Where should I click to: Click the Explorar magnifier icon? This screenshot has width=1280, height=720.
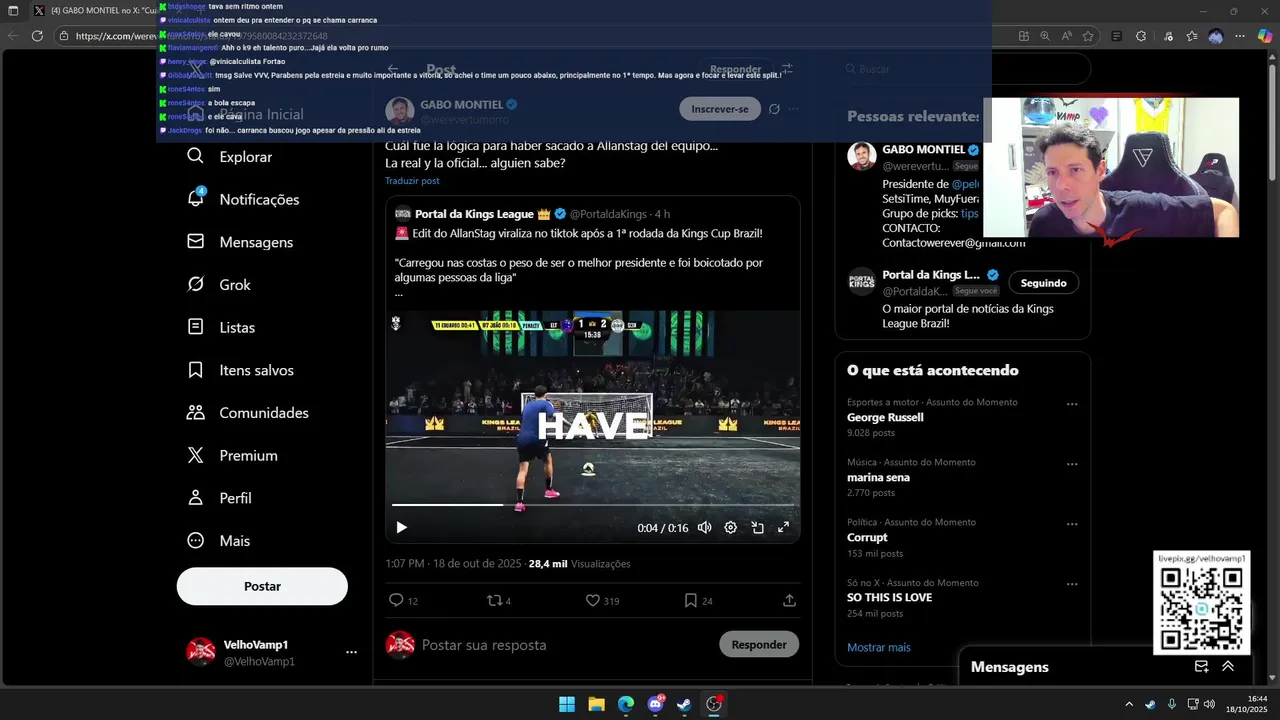[x=196, y=156]
